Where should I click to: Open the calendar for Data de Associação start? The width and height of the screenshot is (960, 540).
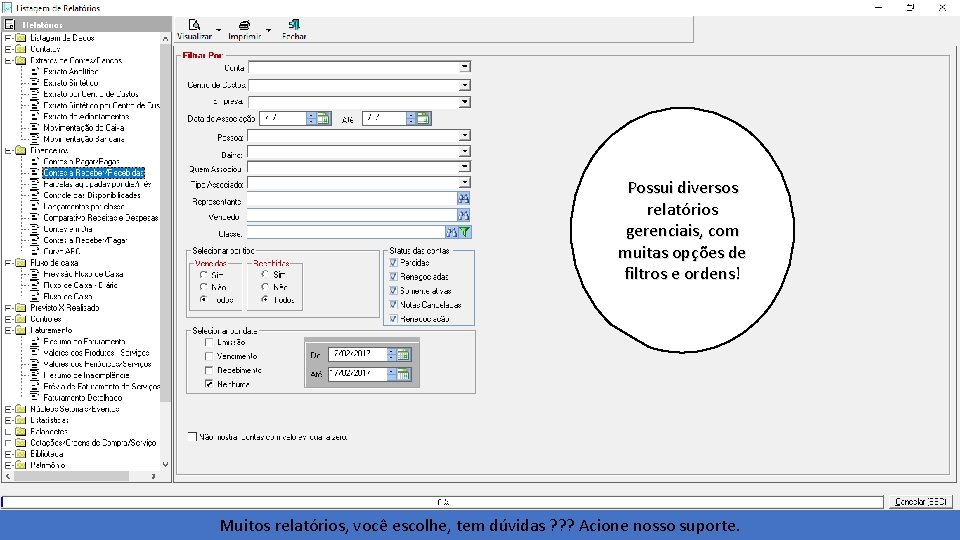point(324,118)
